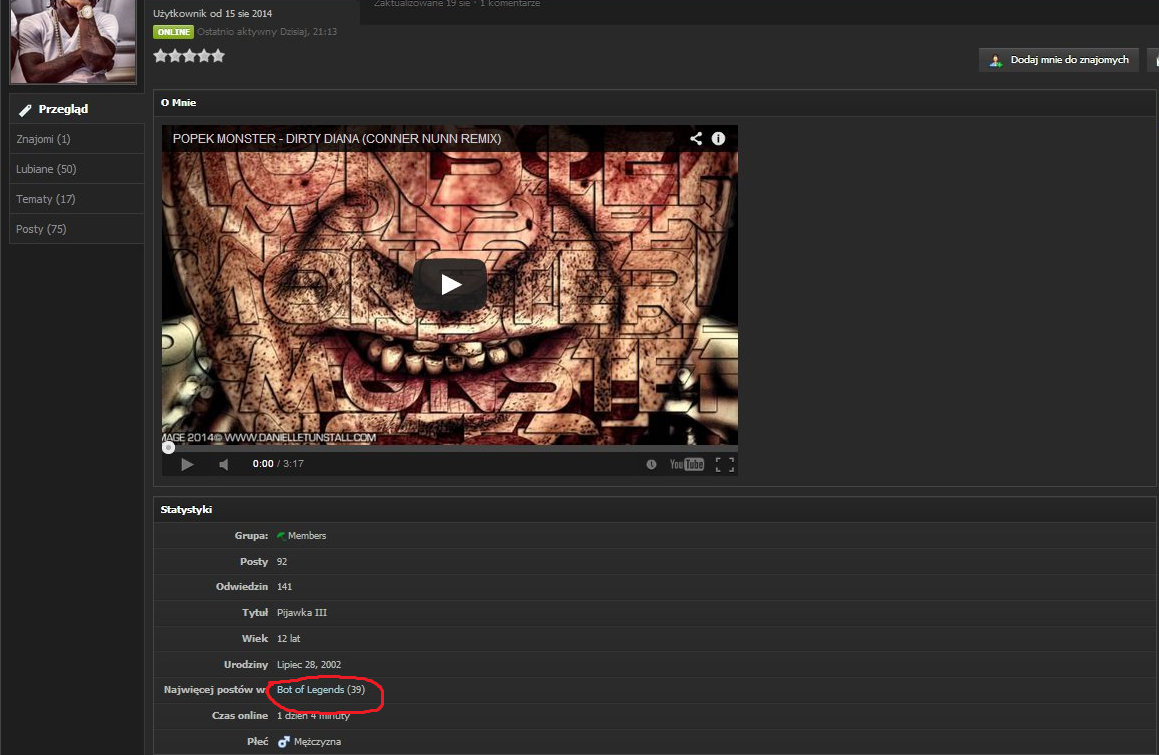Click Dodaj mnie do znajomych button
The image size is (1159, 755).
[x=1058, y=60]
